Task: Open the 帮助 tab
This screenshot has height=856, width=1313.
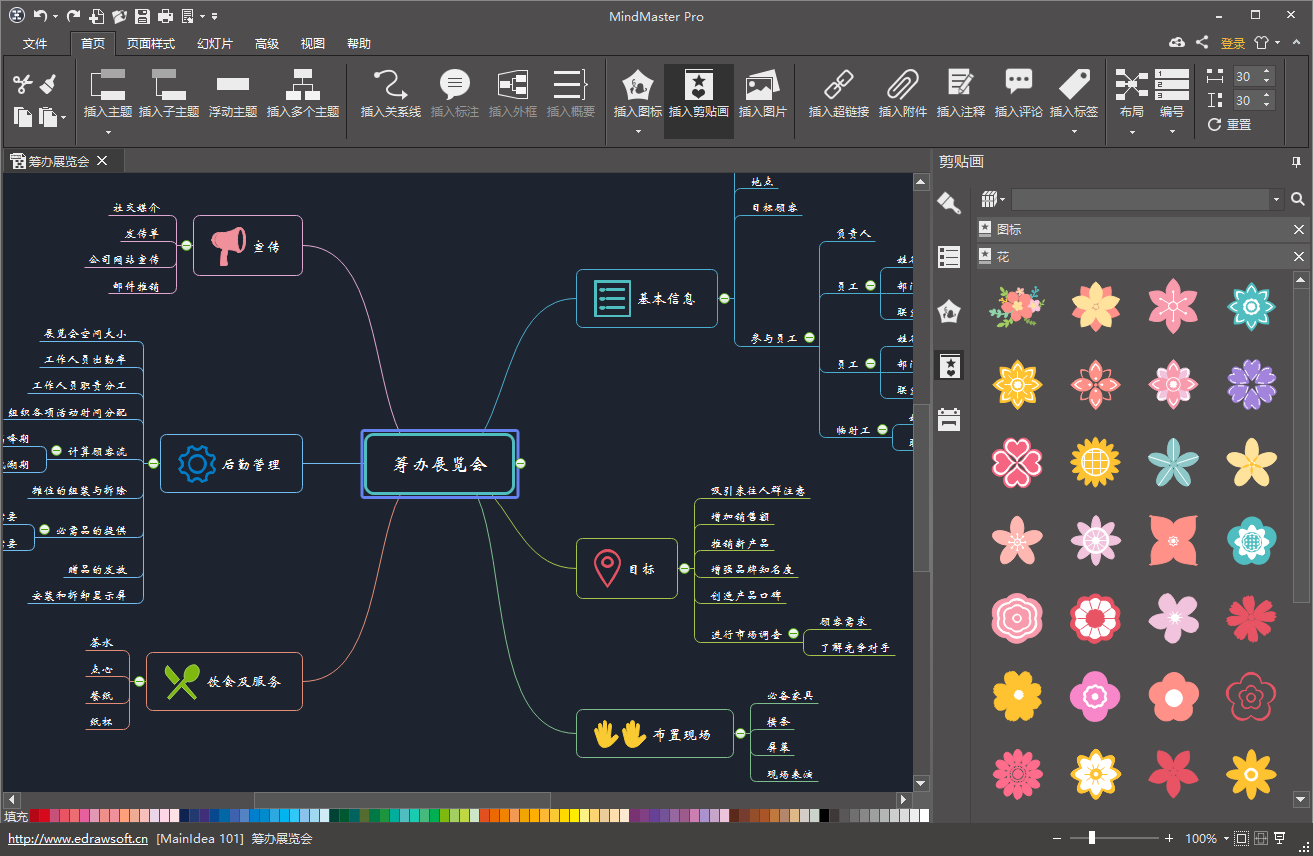Action: point(359,44)
